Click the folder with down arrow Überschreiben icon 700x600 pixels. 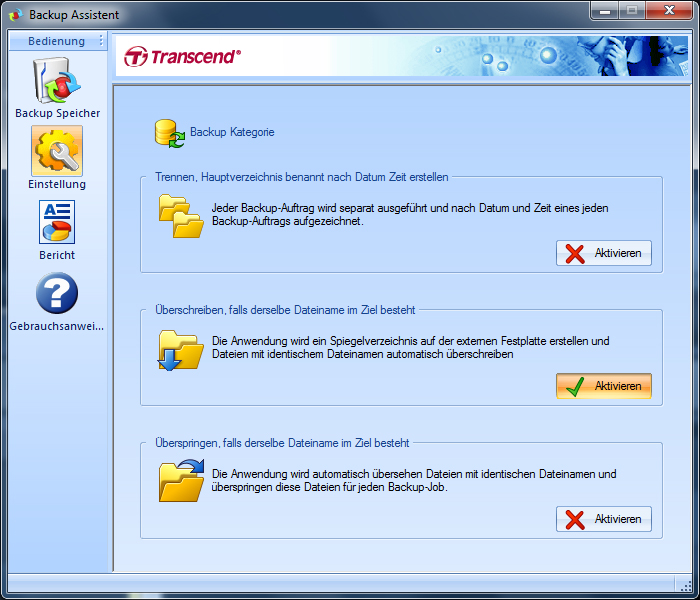(180, 350)
